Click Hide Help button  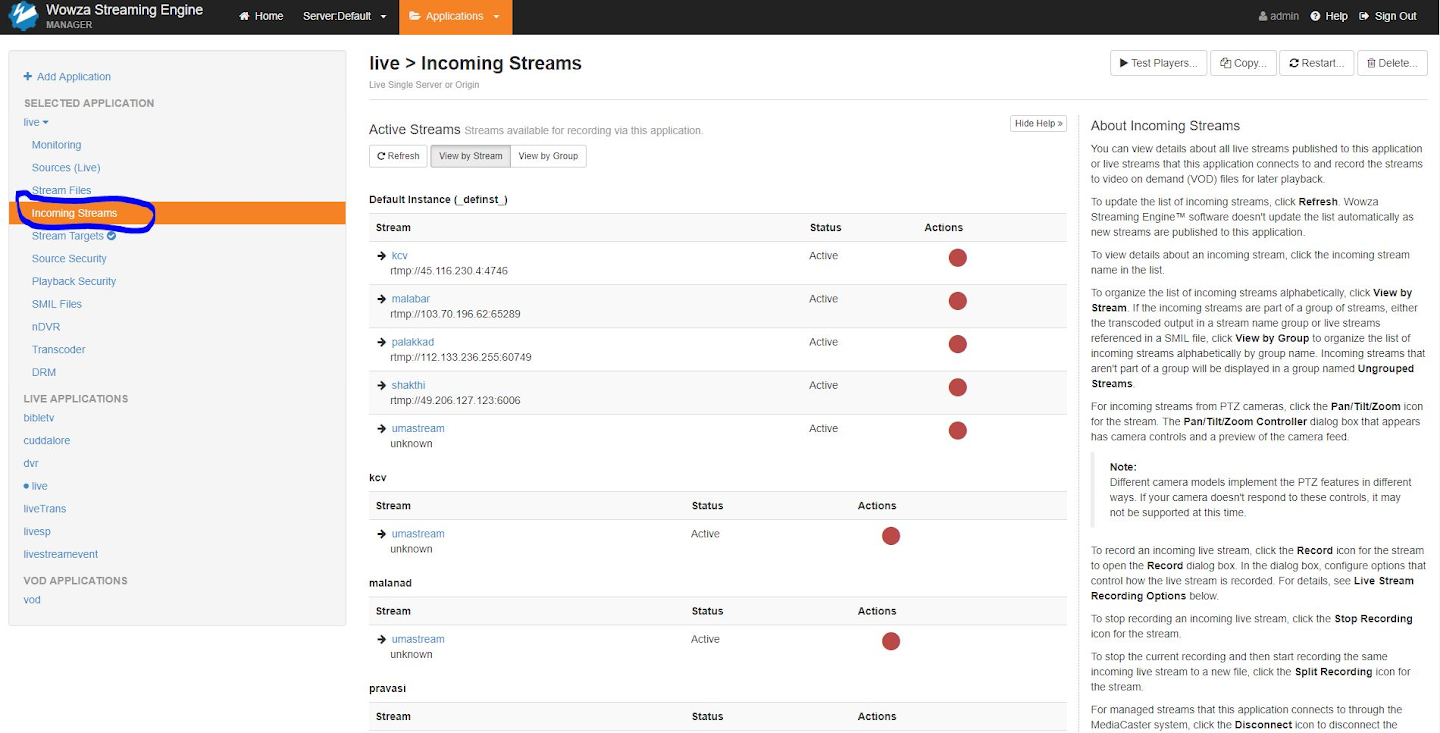click(1038, 123)
